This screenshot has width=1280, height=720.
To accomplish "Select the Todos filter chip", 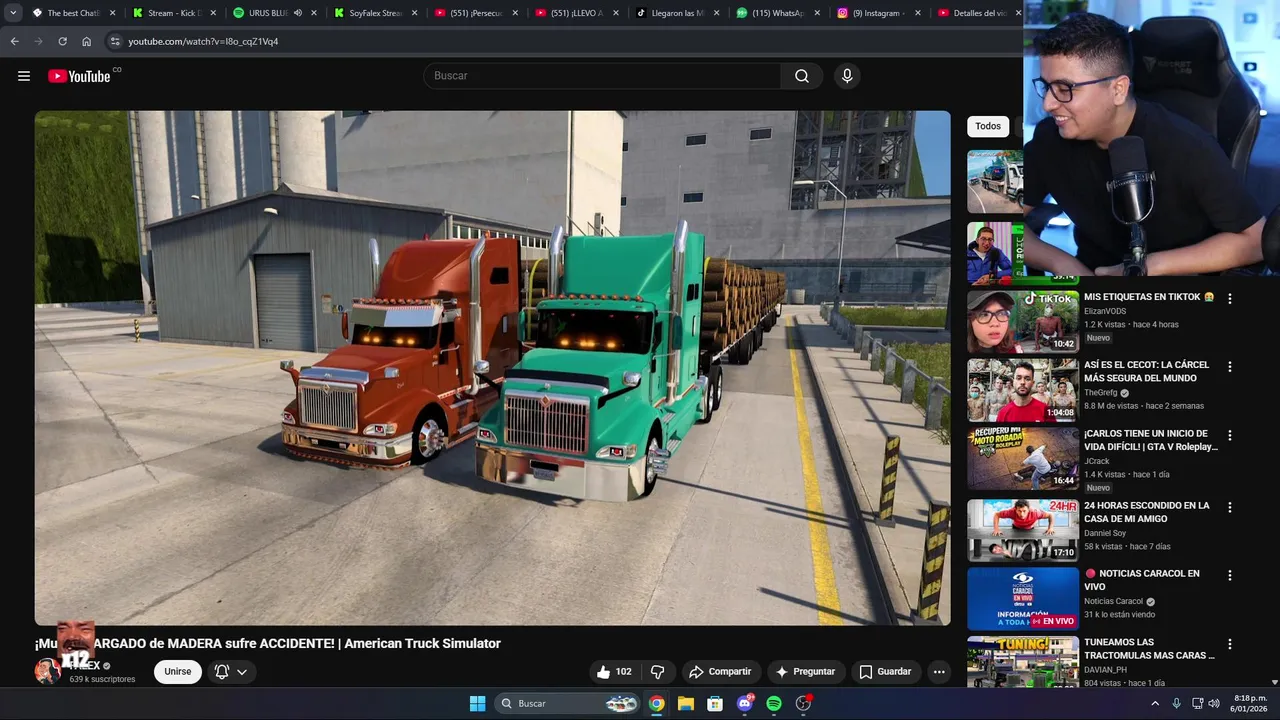I will tap(988, 126).
